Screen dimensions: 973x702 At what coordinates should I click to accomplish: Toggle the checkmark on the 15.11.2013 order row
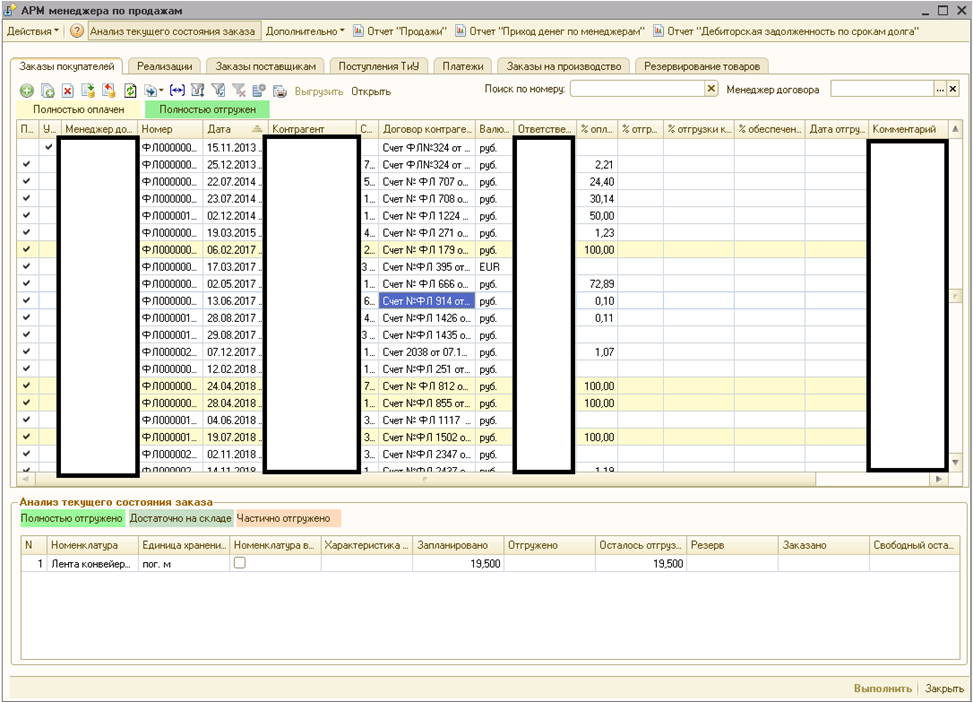pyautogui.click(x=48, y=147)
